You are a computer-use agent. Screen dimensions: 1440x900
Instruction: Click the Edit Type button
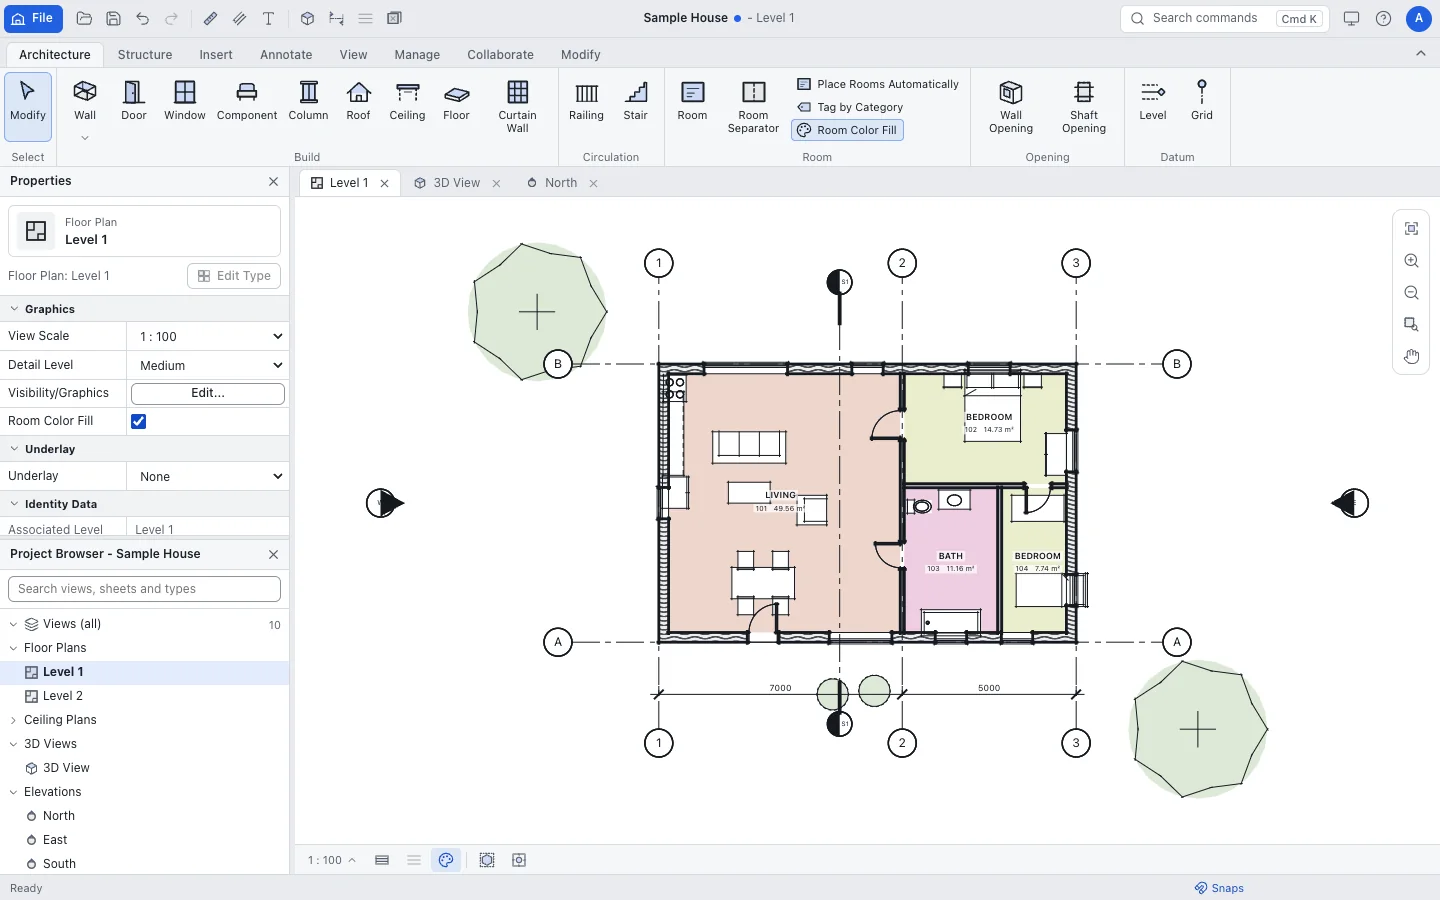234,276
